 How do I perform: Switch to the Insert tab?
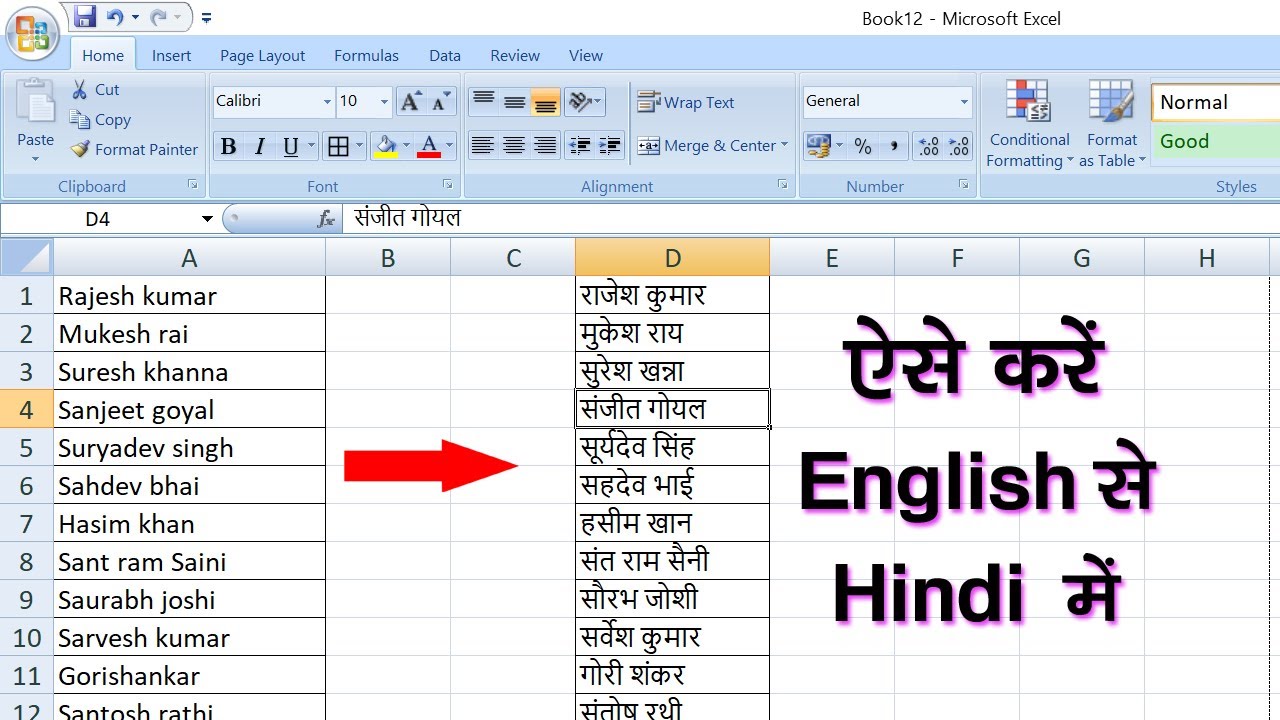(x=171, y=56)
